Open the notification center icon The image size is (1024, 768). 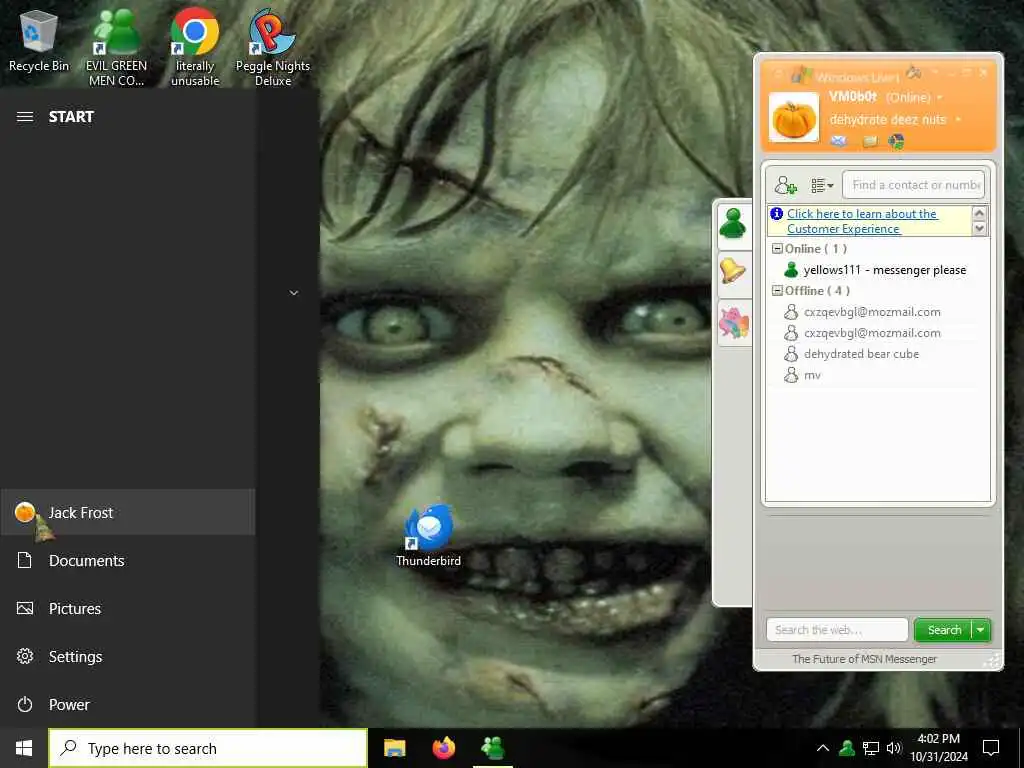coord(991,748)
